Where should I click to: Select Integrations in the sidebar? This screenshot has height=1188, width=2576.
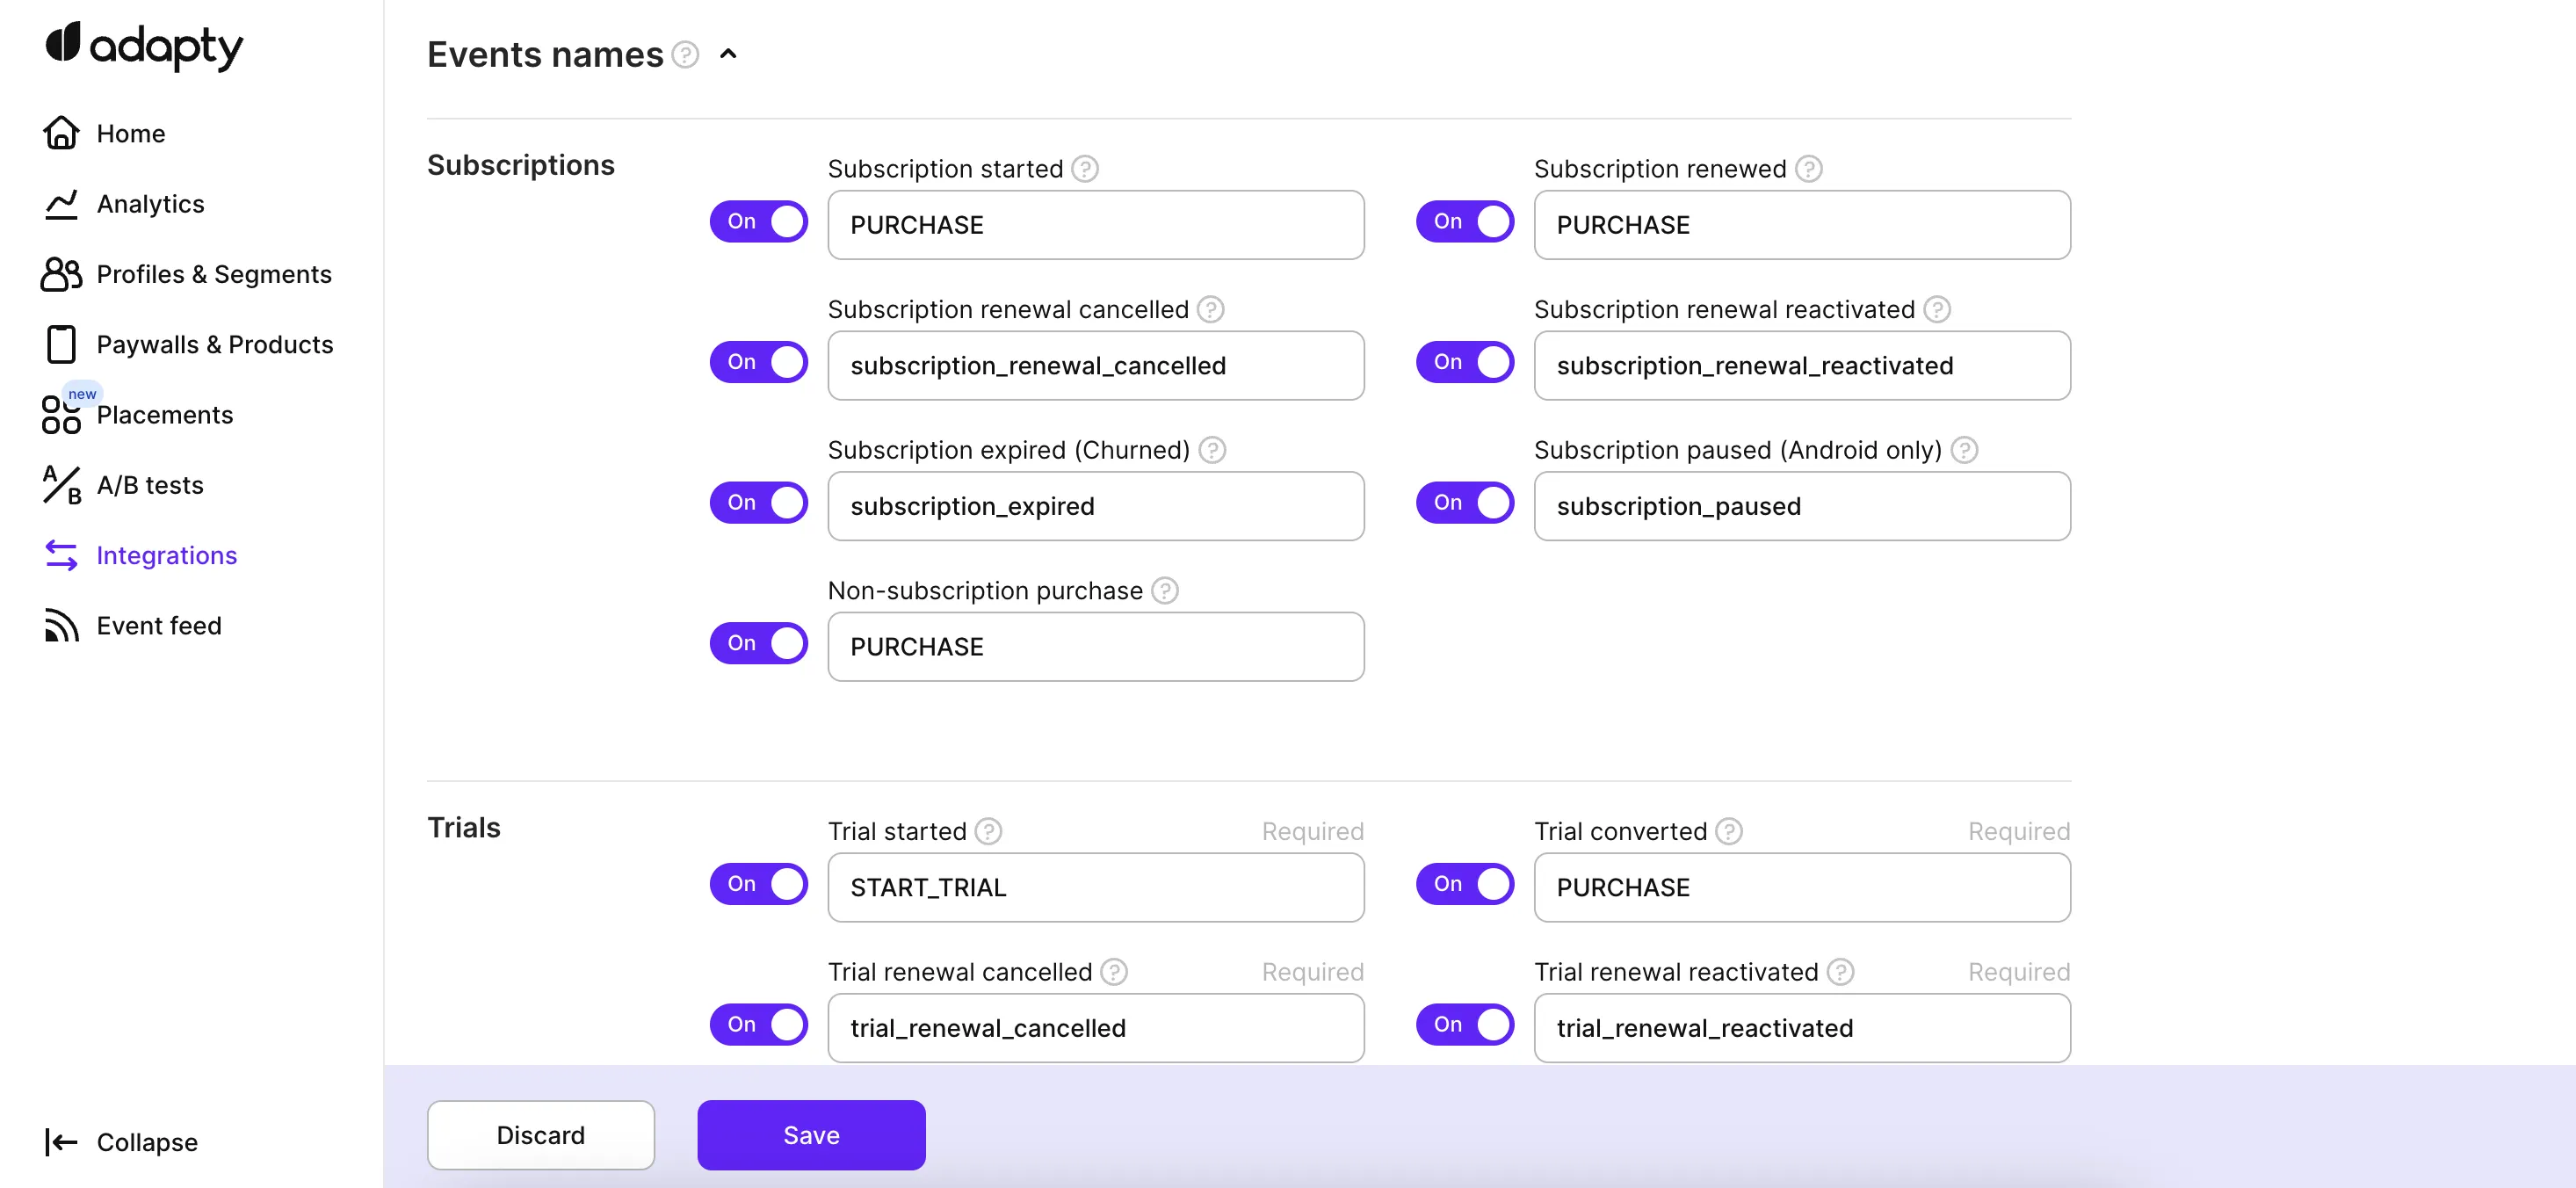(166, 556)
